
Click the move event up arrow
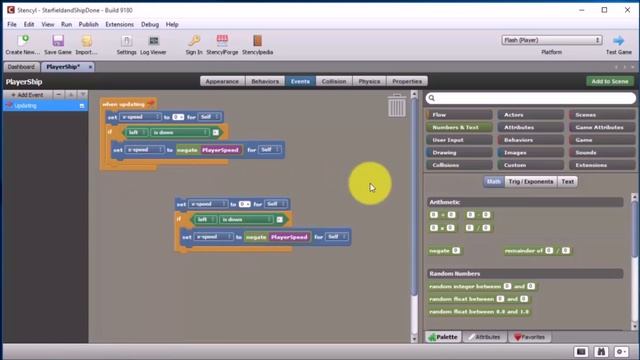71,95
